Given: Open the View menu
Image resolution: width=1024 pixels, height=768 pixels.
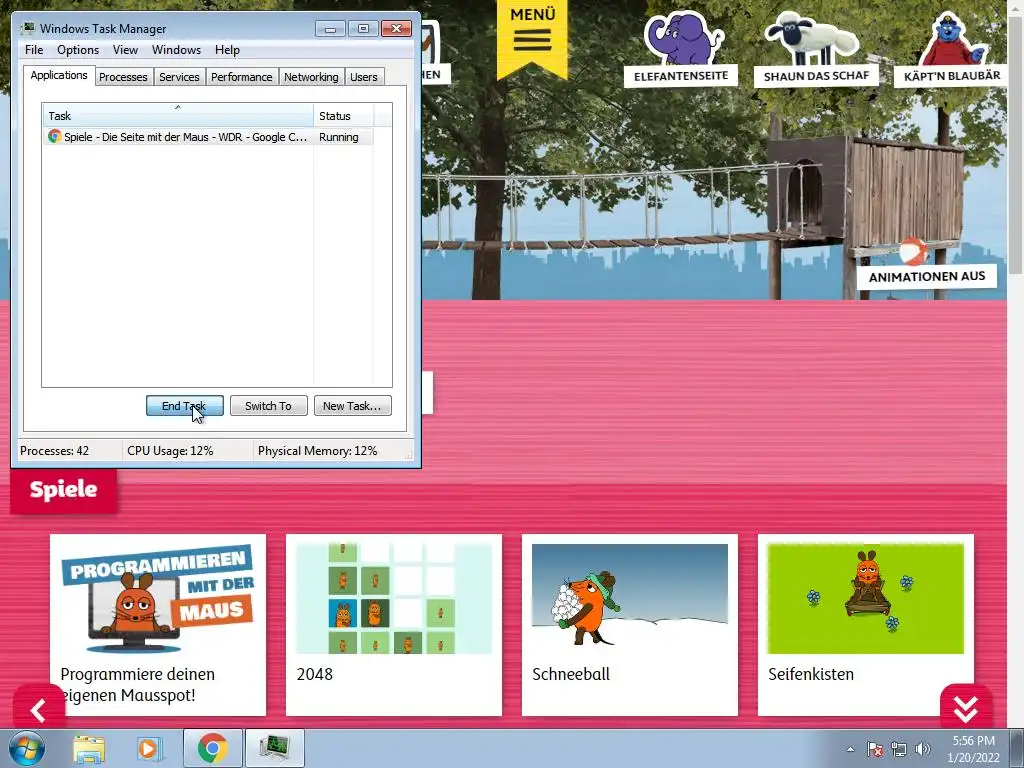Looking at the screenshot, I should point(125,50).
